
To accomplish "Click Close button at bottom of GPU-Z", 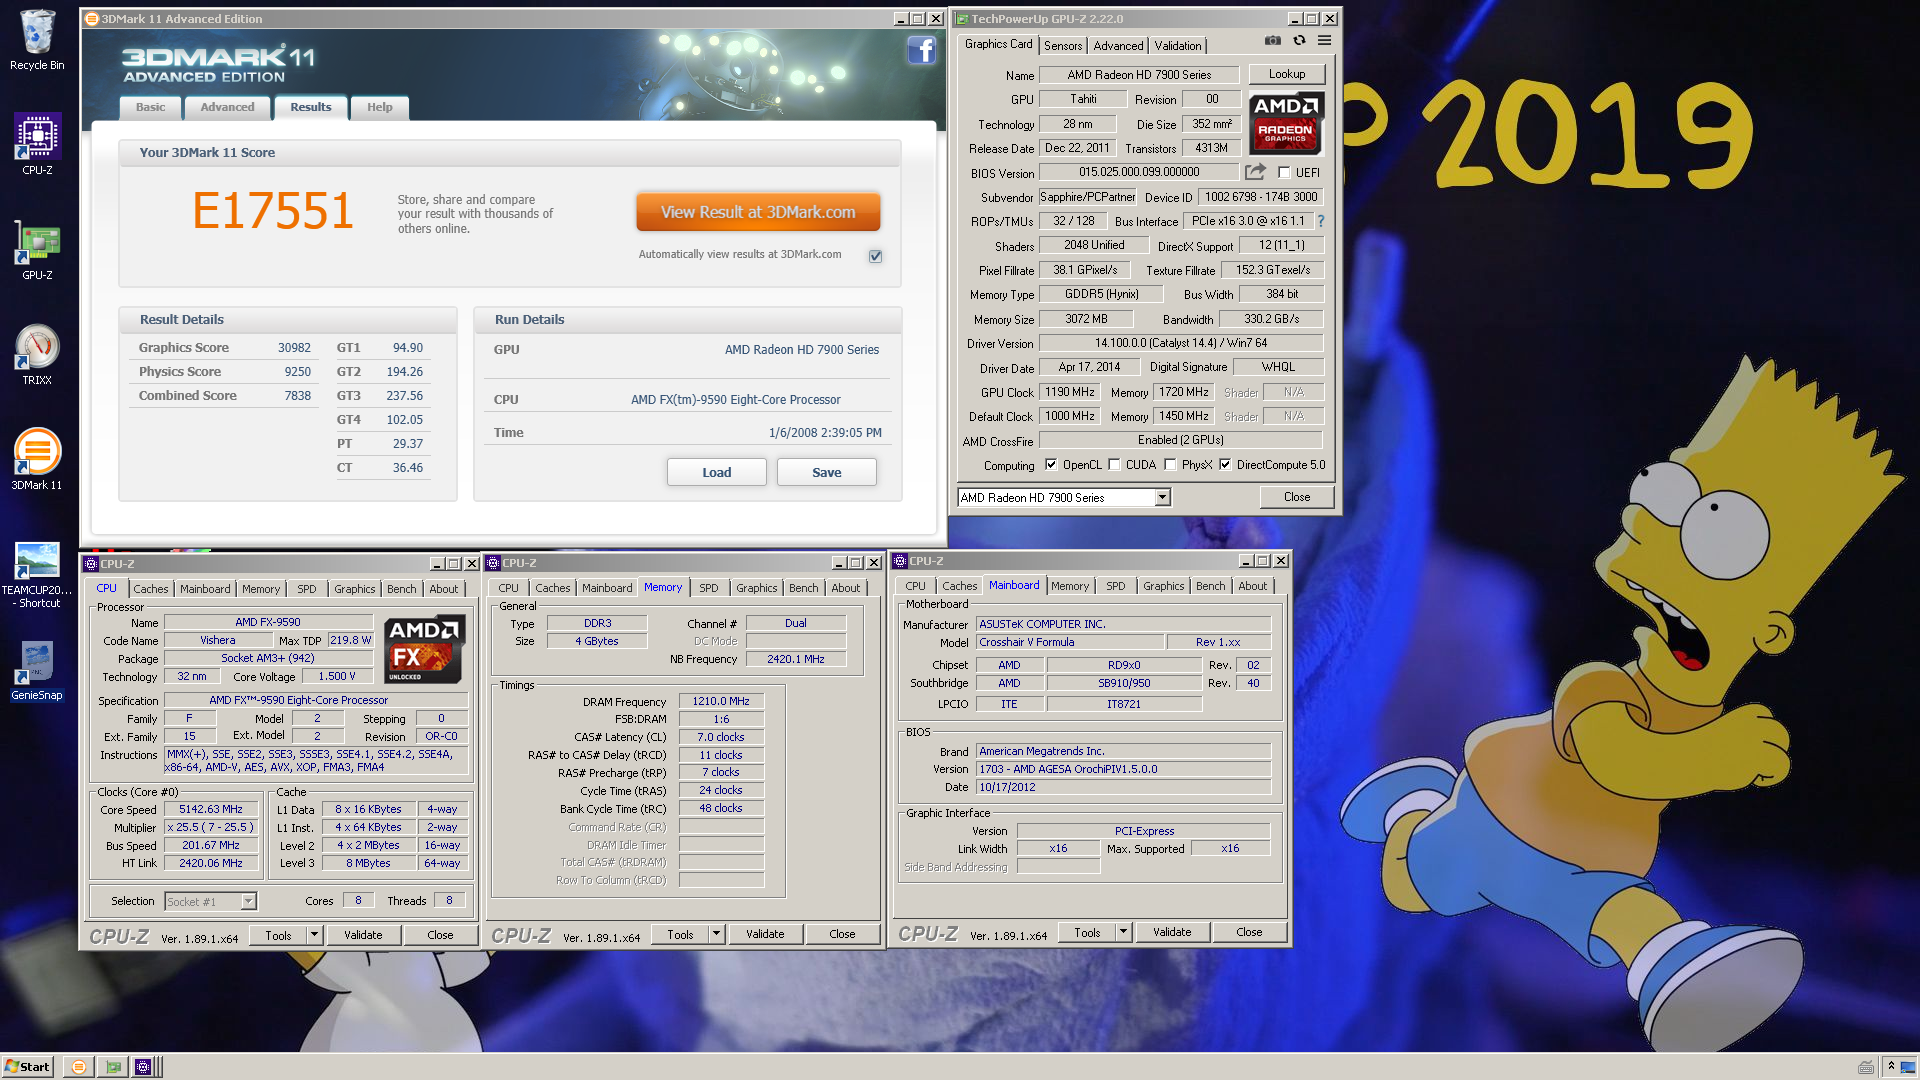I will pos(1297,497).
